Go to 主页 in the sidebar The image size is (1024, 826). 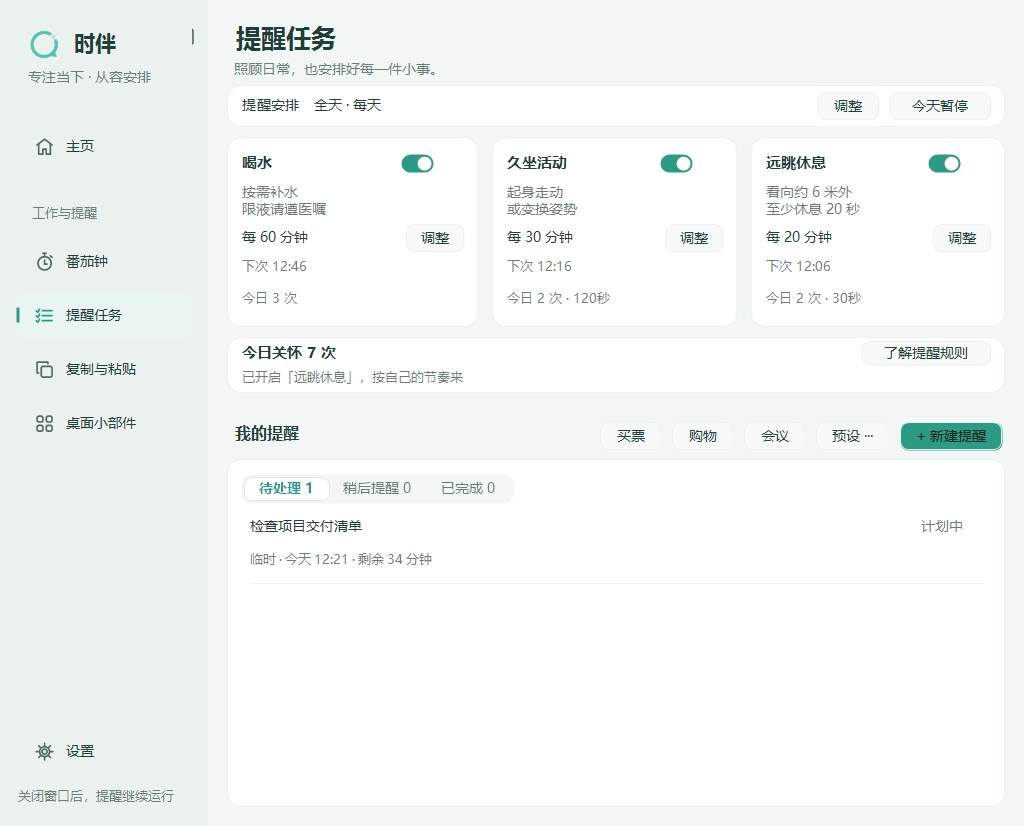tap(104, 146)
